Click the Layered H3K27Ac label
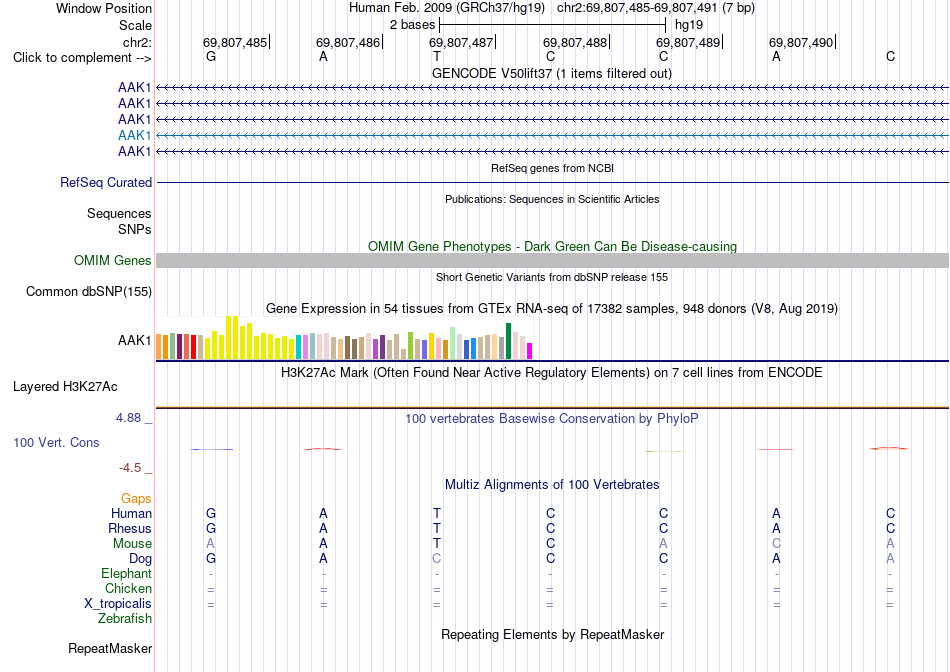This screenshot has height=672, width=950. point(65,387)
